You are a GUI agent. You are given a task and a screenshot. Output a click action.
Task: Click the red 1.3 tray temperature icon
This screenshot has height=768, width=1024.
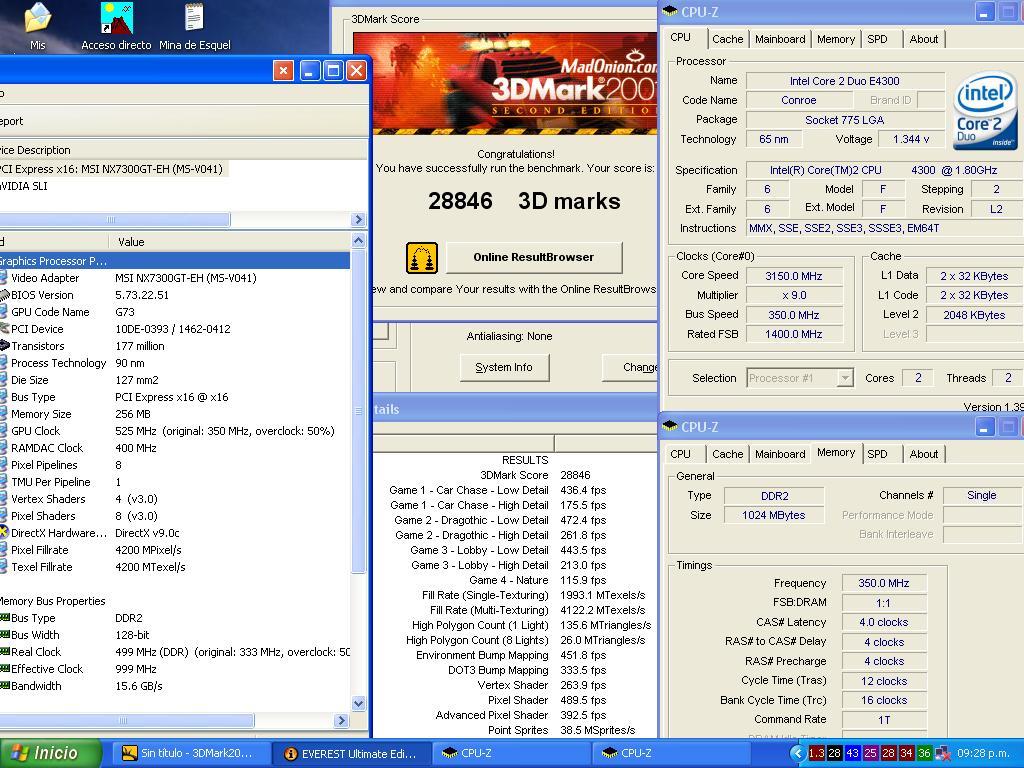(x=816, y=753)
